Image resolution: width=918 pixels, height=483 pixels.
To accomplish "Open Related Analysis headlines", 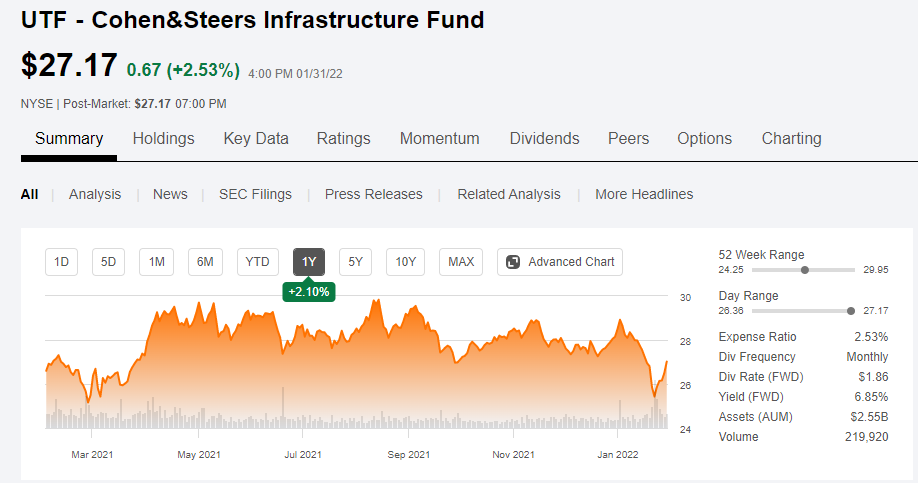I will pyautogui.click(x=509, y=194).
